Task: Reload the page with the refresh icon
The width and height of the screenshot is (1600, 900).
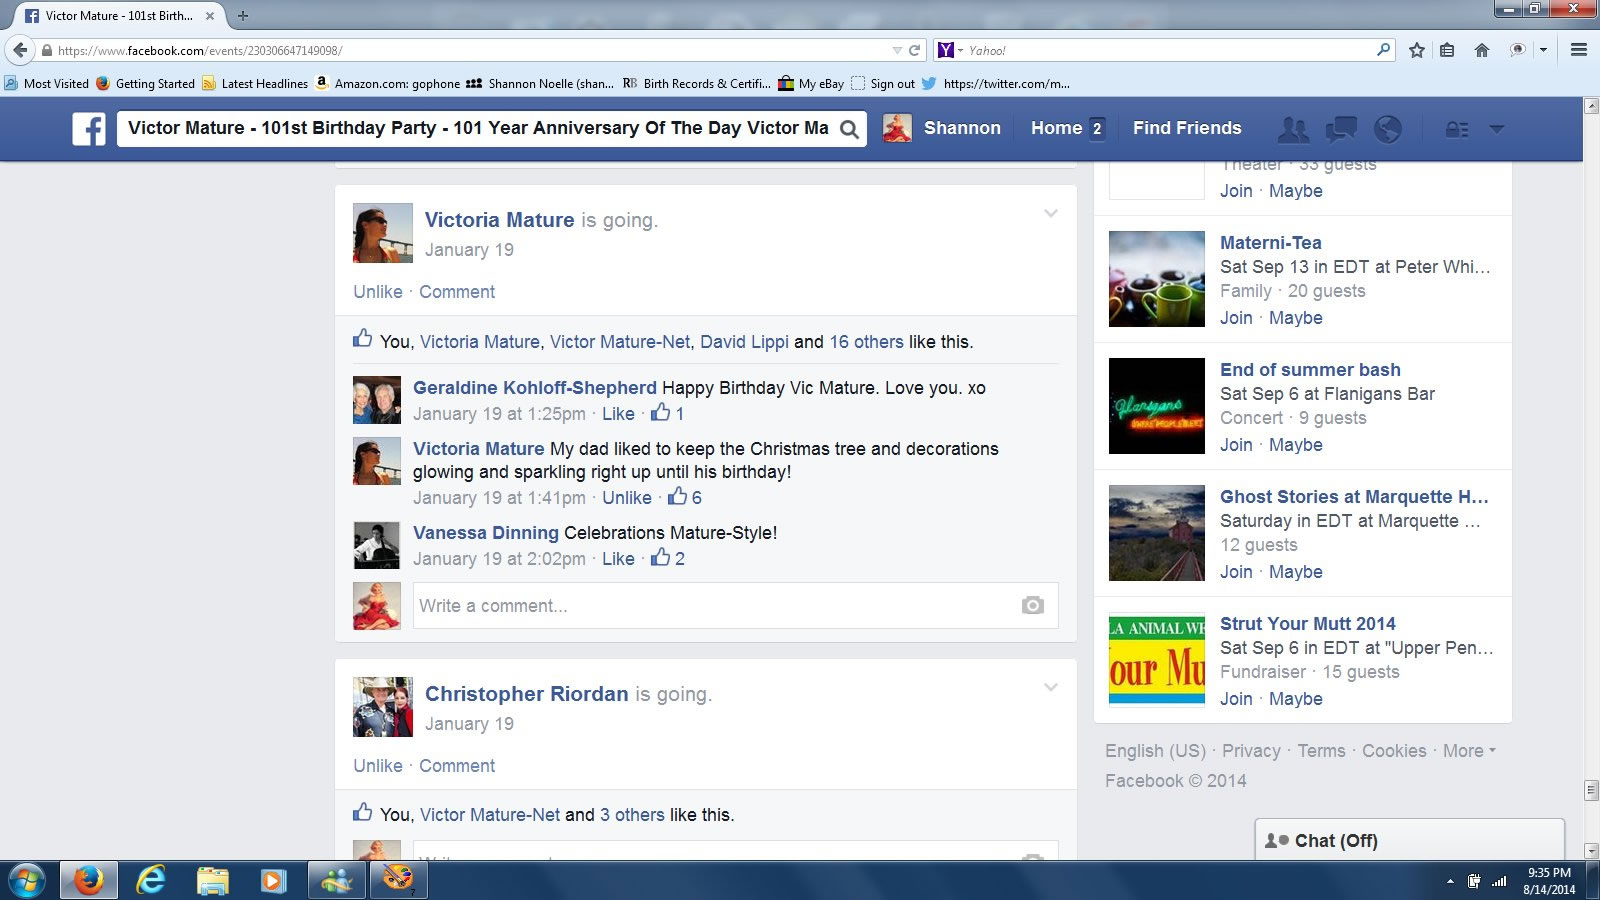Action: (x=914, y=50)
